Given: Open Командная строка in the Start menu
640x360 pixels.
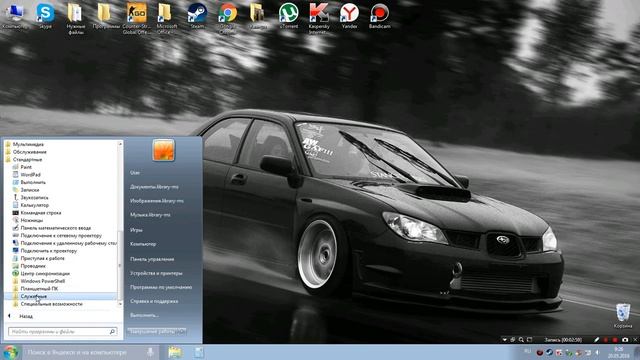Looking at the screenshot, I should 40,213.
